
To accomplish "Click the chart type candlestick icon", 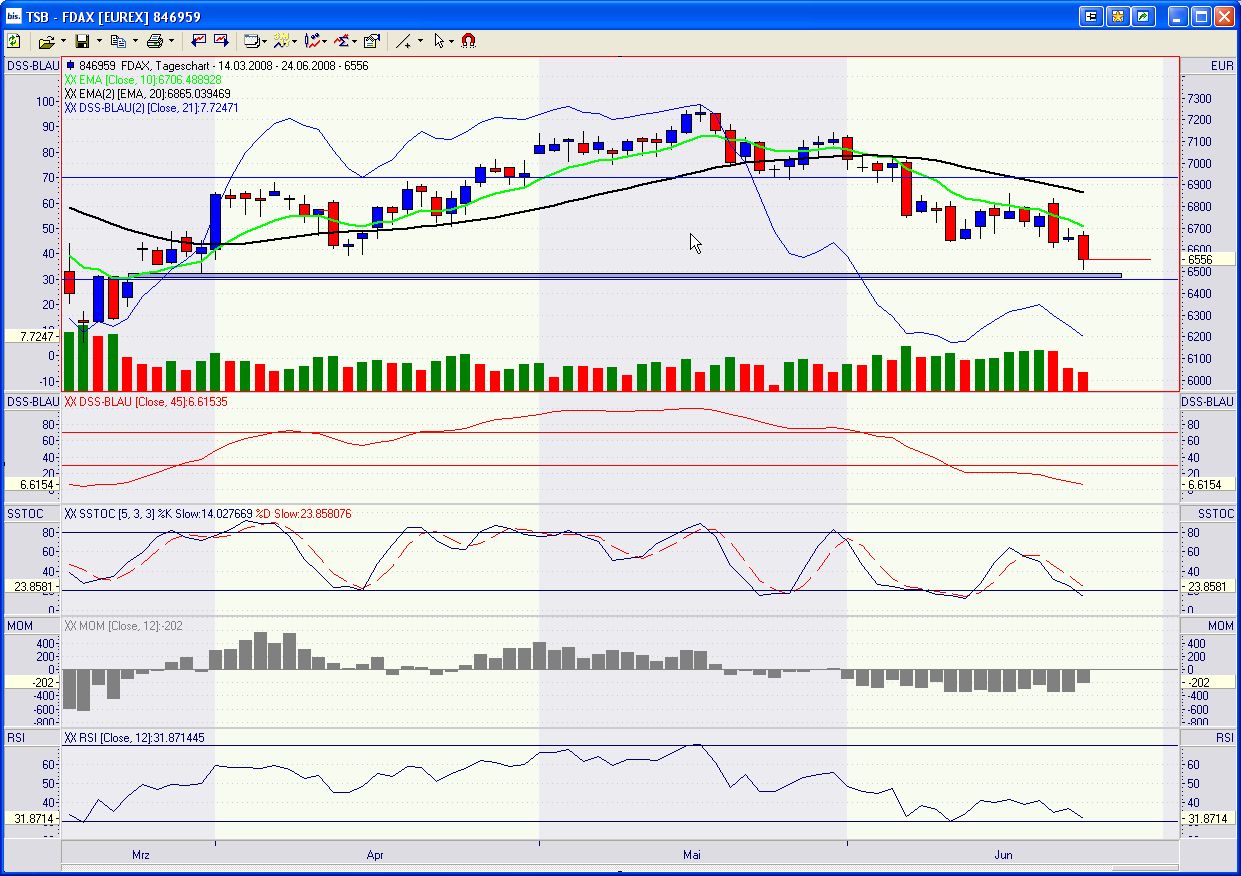I will 312,41.
